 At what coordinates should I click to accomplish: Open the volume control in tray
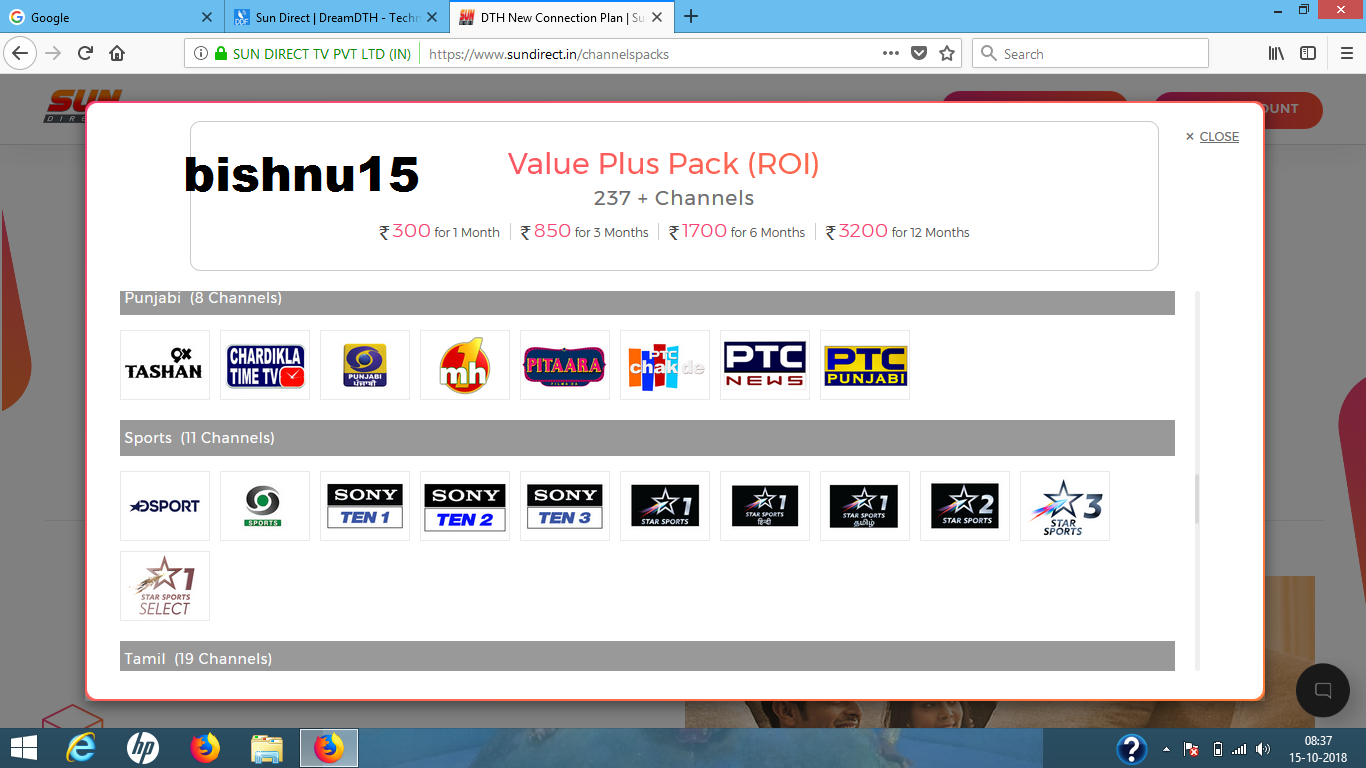[1263, 748]
